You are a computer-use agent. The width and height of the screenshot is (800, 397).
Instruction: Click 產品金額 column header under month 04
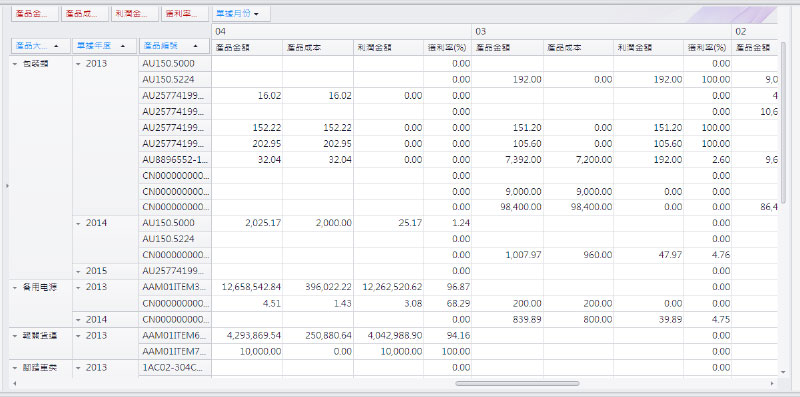click(247, 47)
